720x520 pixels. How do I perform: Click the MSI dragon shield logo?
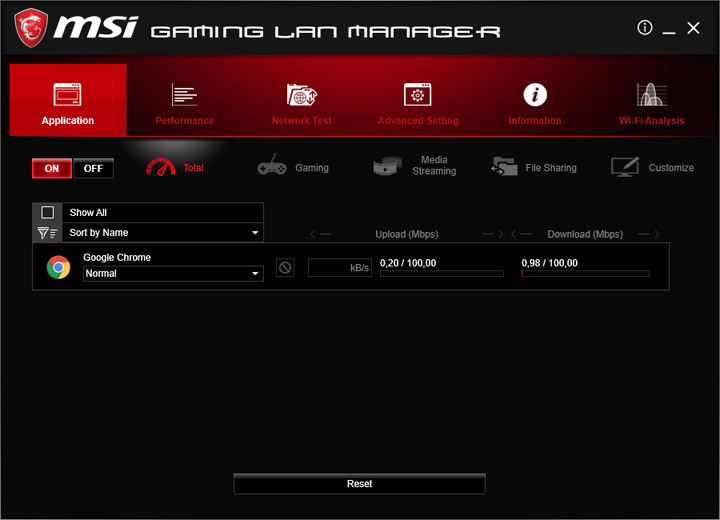pos(31,28)
